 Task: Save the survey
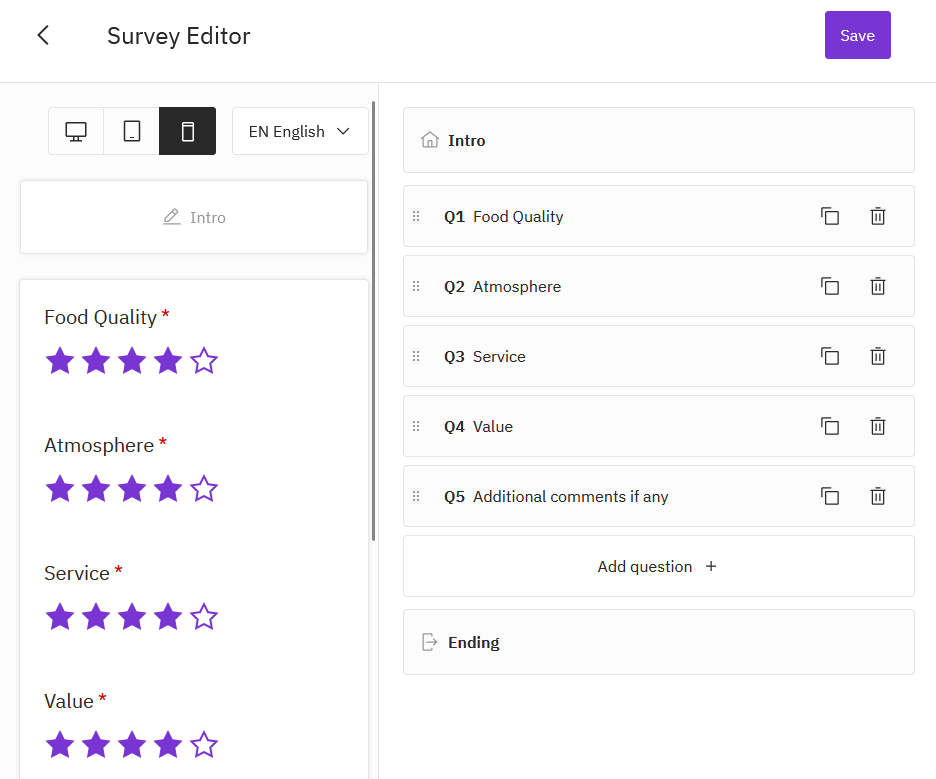(857, 36)
